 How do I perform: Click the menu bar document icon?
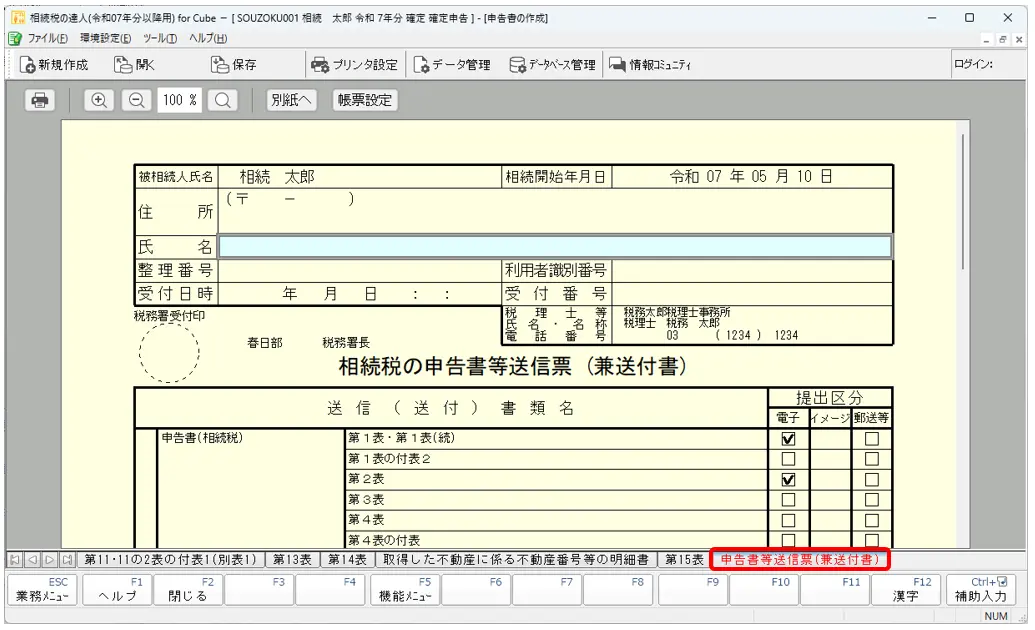(15, 38)
